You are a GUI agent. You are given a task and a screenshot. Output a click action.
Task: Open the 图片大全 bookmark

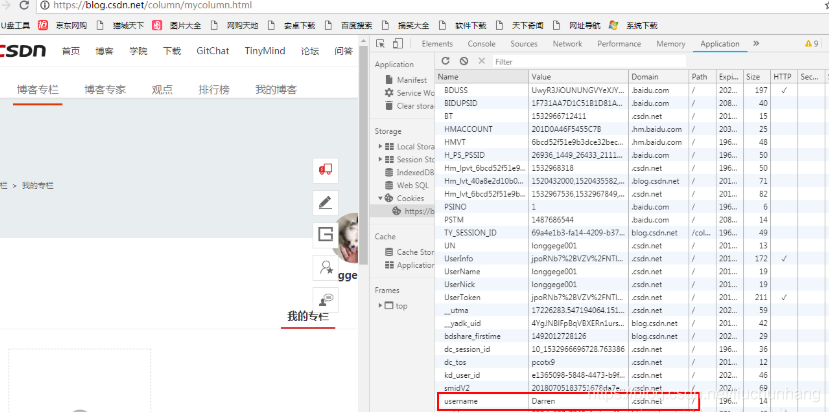tap(177, 25)
